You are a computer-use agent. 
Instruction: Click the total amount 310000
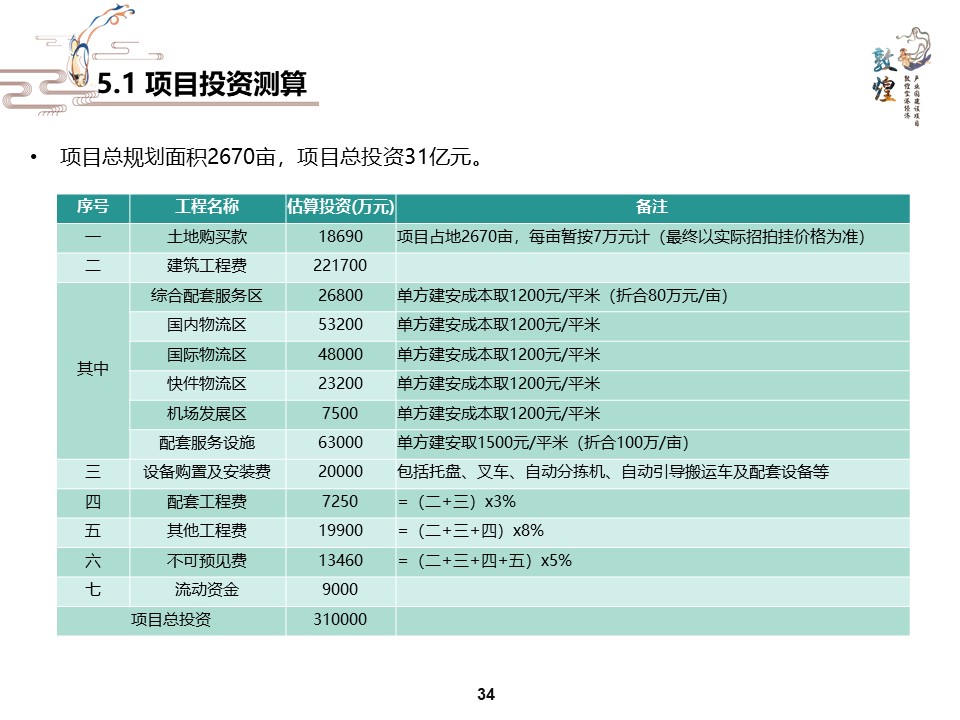(340, 620)
